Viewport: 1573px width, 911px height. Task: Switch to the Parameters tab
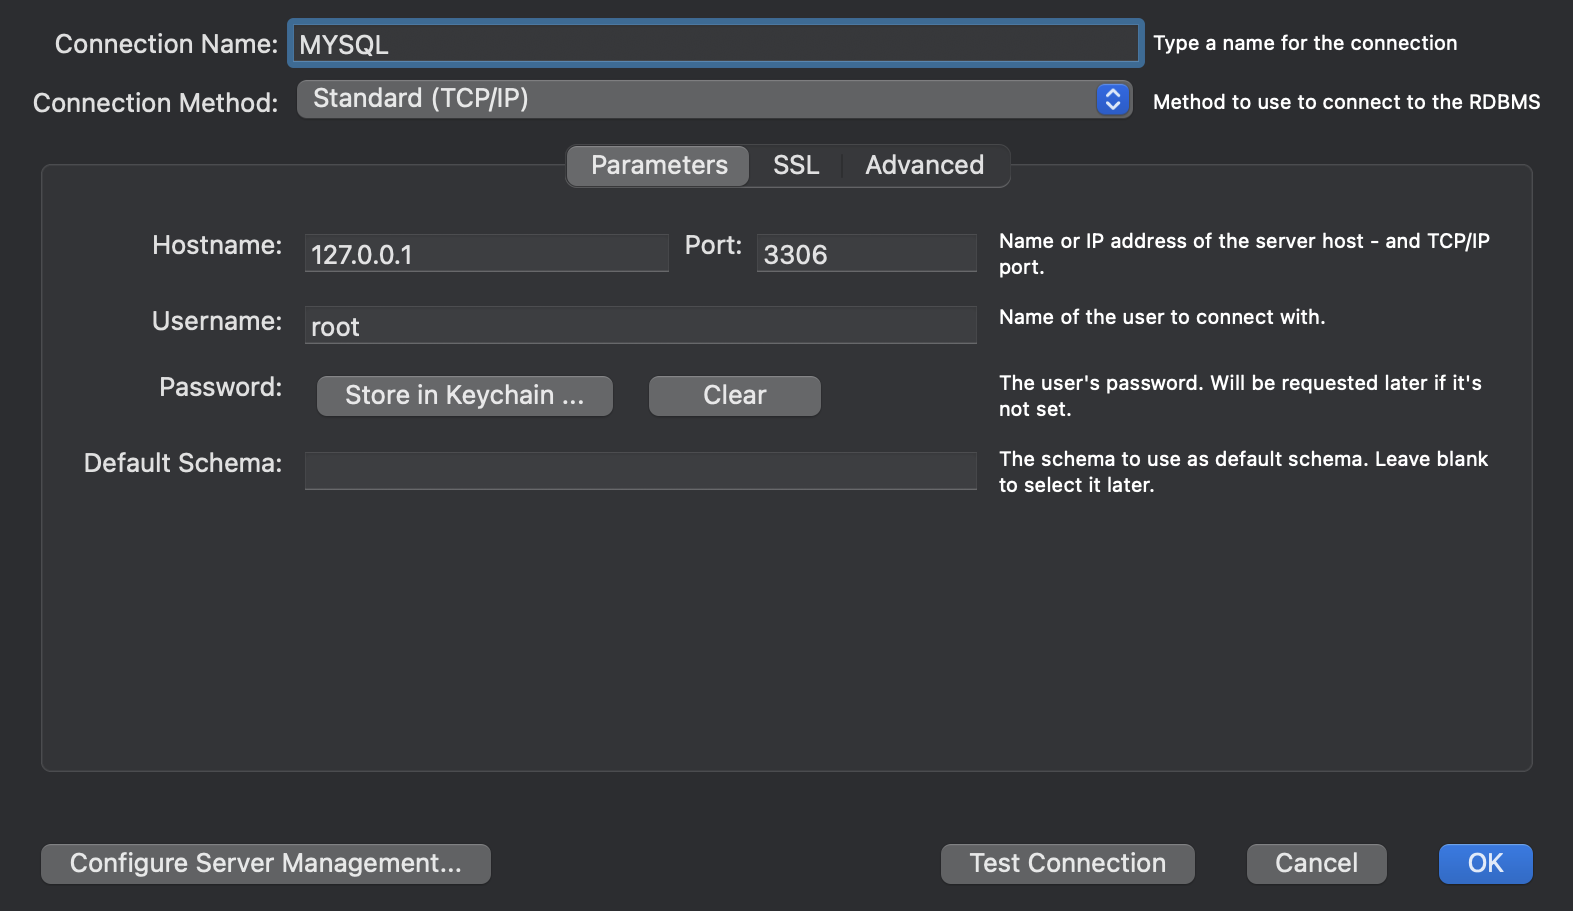click(659, 165)
